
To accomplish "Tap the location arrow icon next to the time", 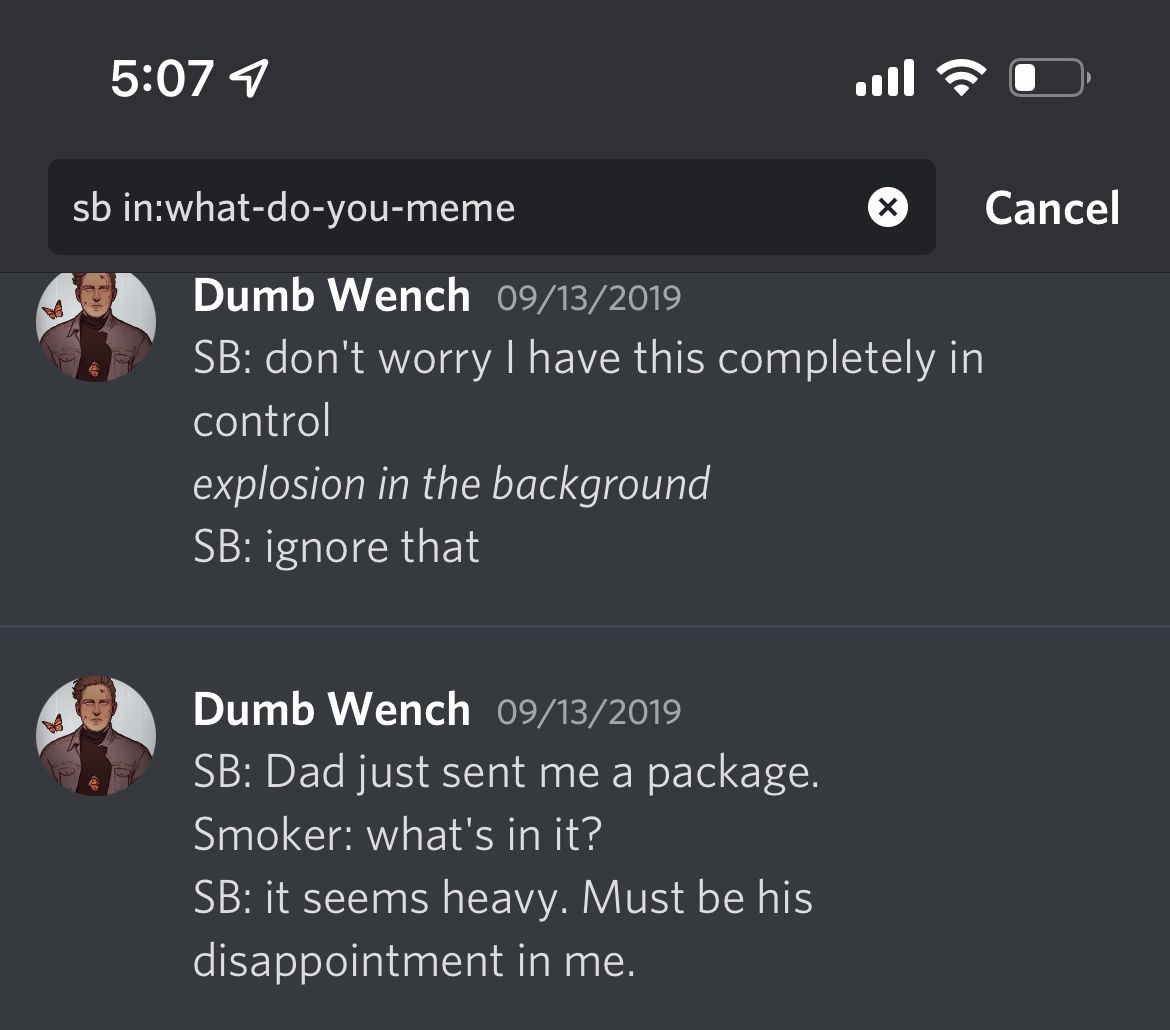I will [249, 78].
